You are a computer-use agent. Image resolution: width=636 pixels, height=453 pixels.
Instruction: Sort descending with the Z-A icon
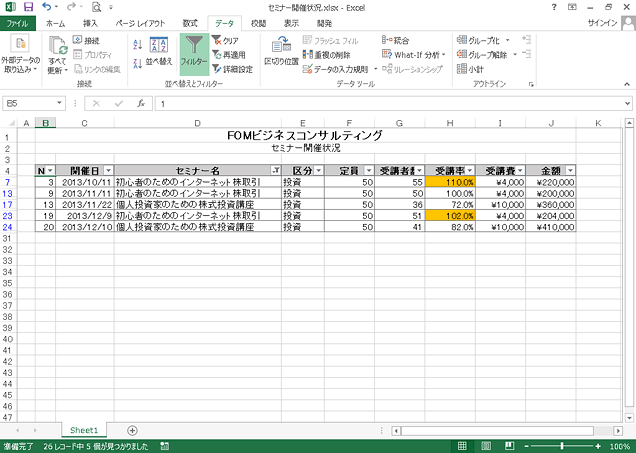pos(138,63)
